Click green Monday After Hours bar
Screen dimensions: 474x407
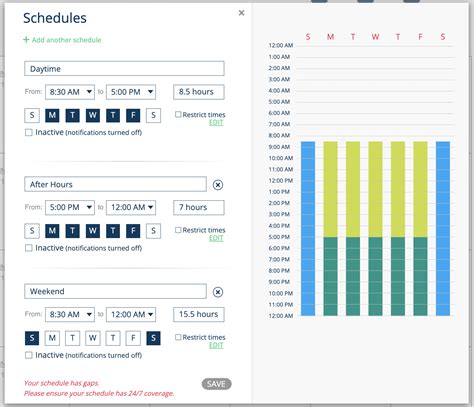tap(330, 276)
